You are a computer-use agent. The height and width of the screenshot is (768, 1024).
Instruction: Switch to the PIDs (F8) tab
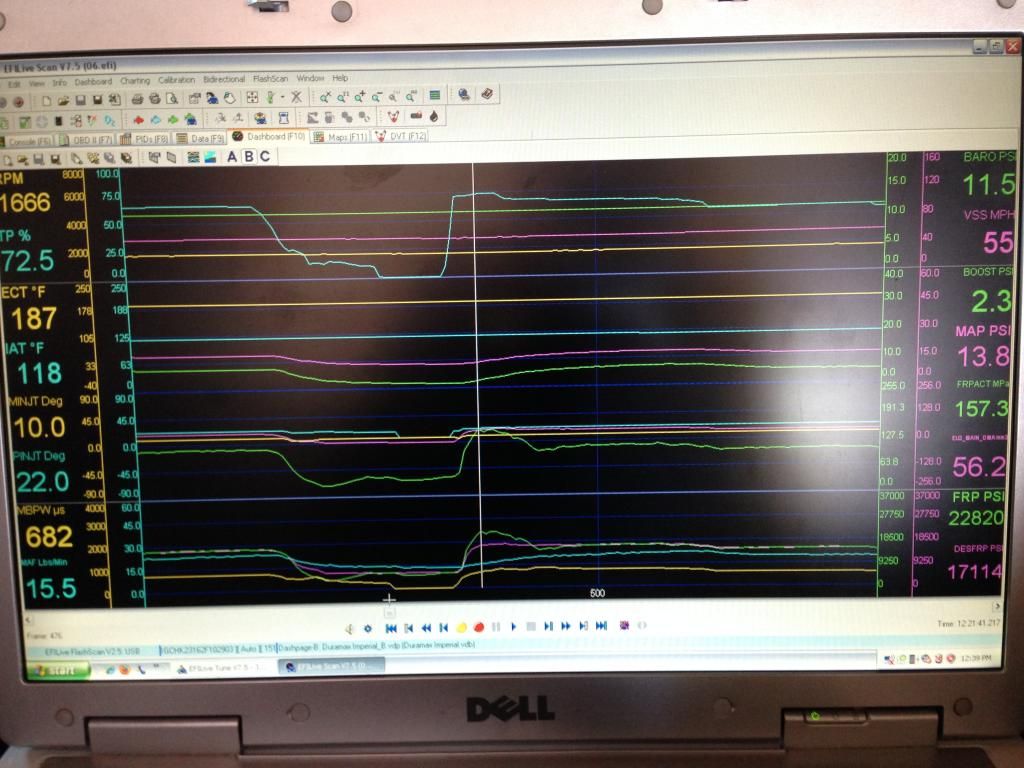[144, 139]
